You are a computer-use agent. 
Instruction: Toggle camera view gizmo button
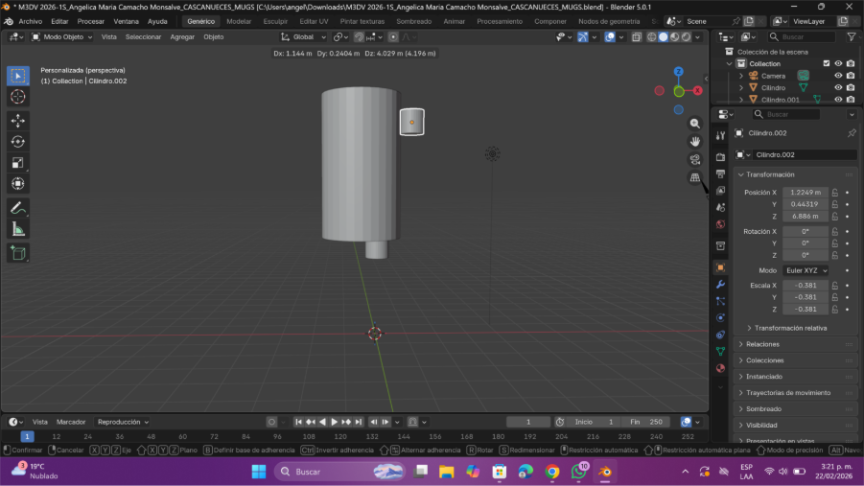point(695,159)
